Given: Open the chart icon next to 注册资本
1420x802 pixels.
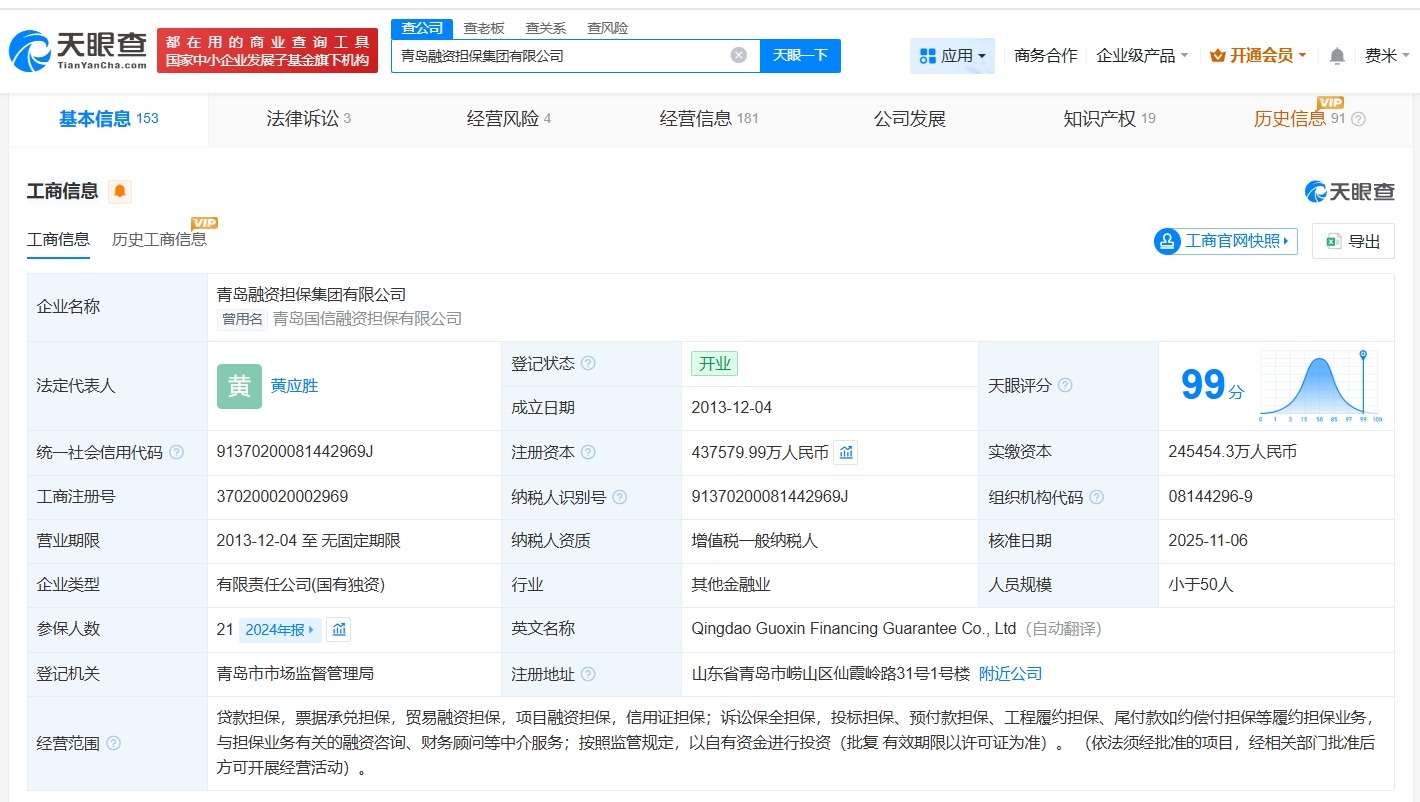Looking at the screenshot, I should tap(846, 452).
